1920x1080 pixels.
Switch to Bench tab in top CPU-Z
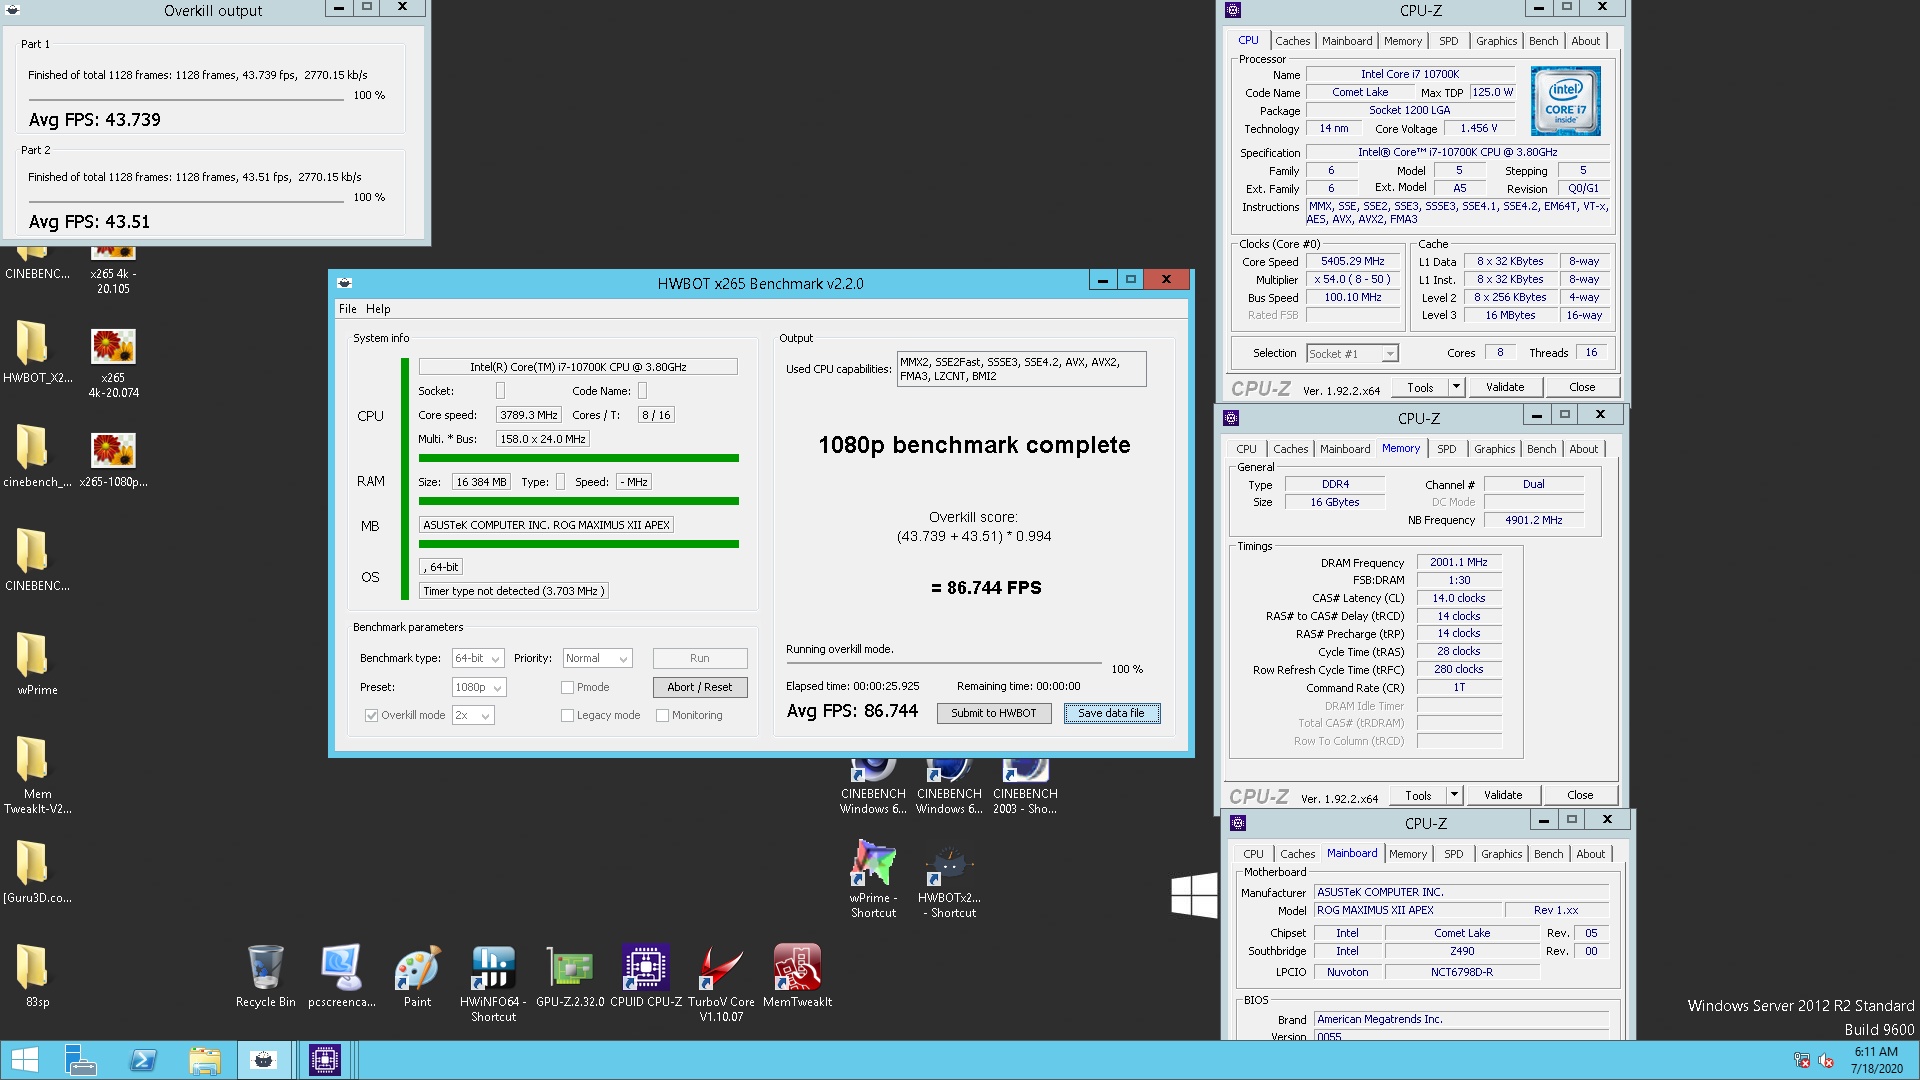click(x=1543, y=41)
